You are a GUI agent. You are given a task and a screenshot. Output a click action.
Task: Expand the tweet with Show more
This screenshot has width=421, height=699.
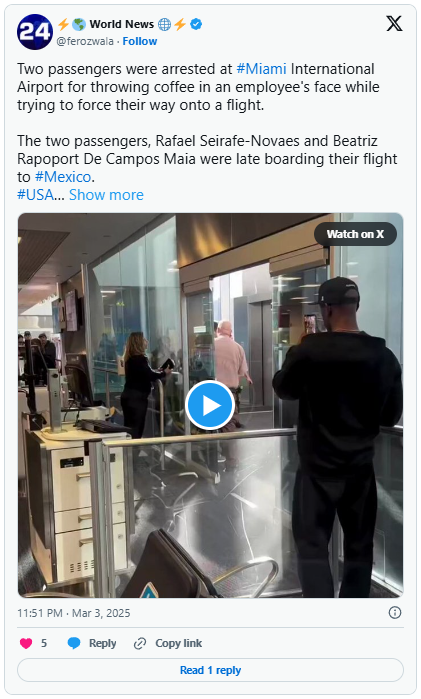point(106,195)
